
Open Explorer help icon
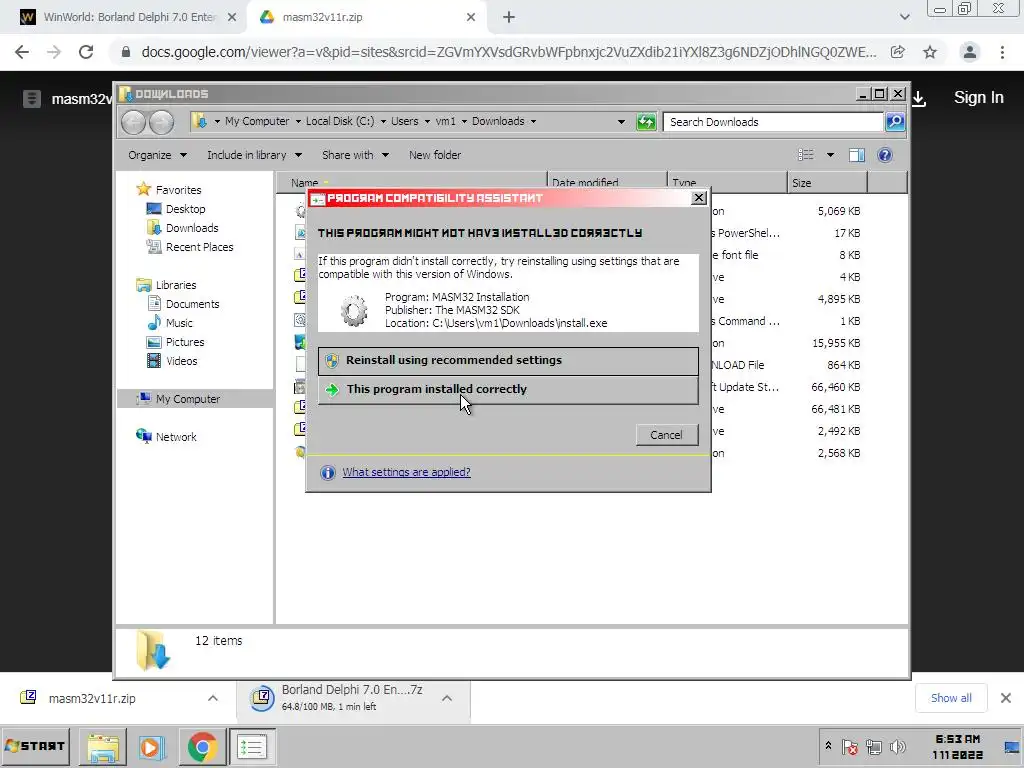(x=885, y=155)
